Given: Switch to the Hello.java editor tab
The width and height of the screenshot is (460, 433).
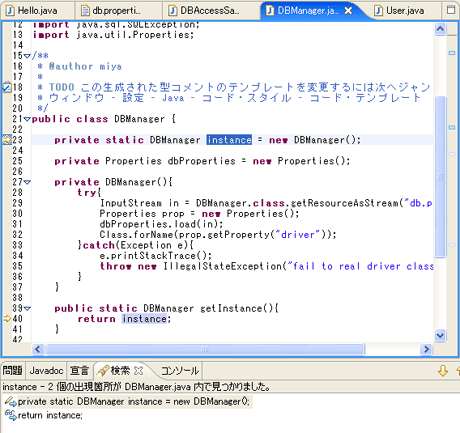Looking at the screenshot, I should (x=32, y=11).
